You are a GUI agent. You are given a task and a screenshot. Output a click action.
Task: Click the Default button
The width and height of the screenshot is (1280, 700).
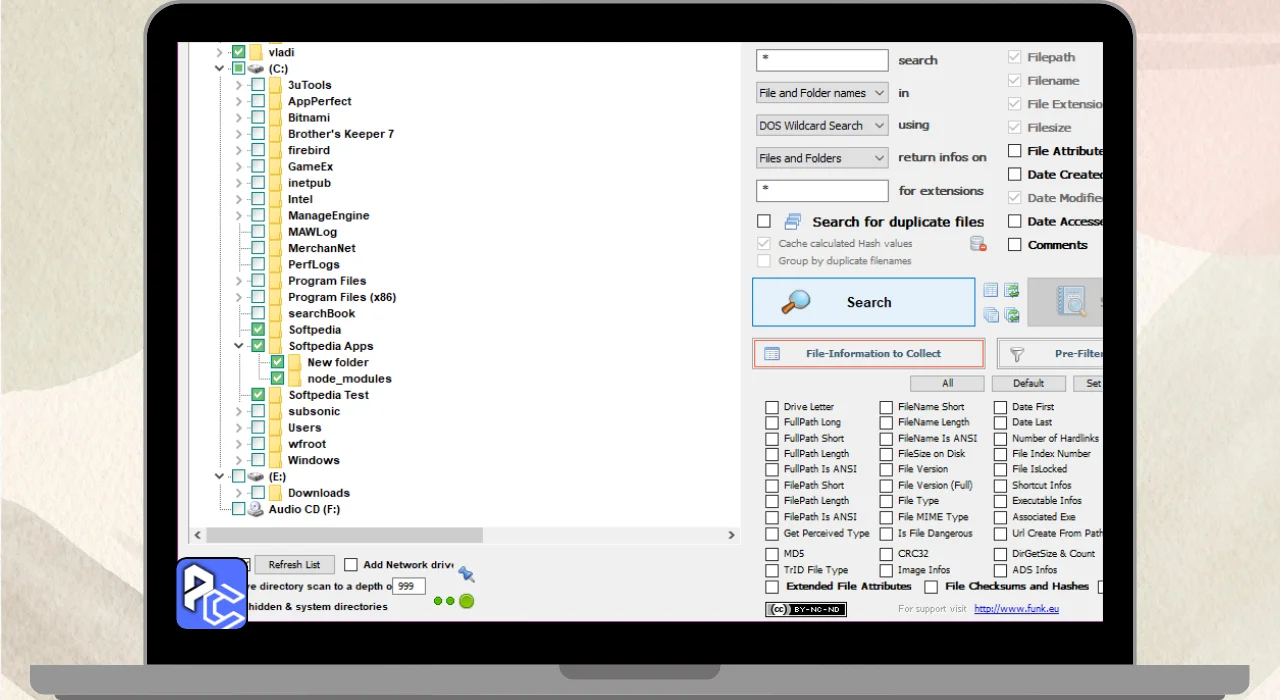pyautogui.click(x=1028, y=383)
